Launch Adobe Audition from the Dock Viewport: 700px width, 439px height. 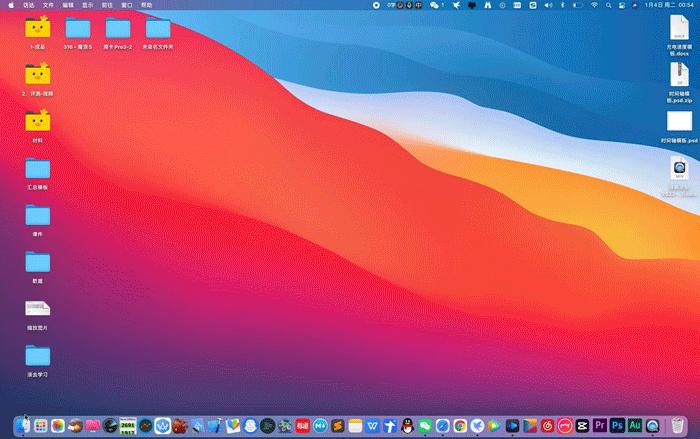click(635, 425)
